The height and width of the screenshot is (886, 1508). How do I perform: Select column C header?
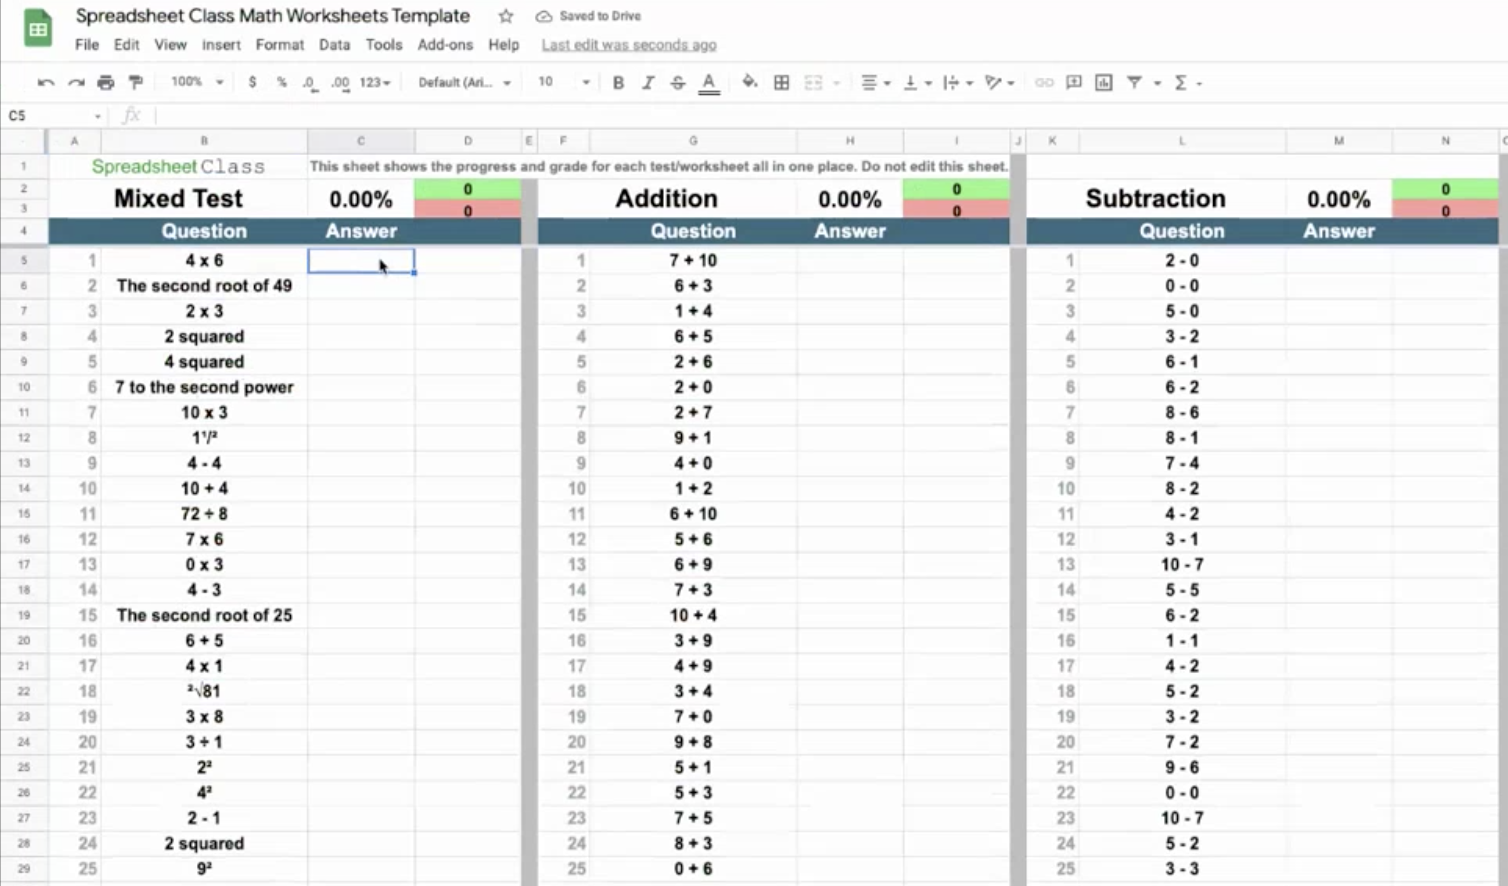pos(361,141)
